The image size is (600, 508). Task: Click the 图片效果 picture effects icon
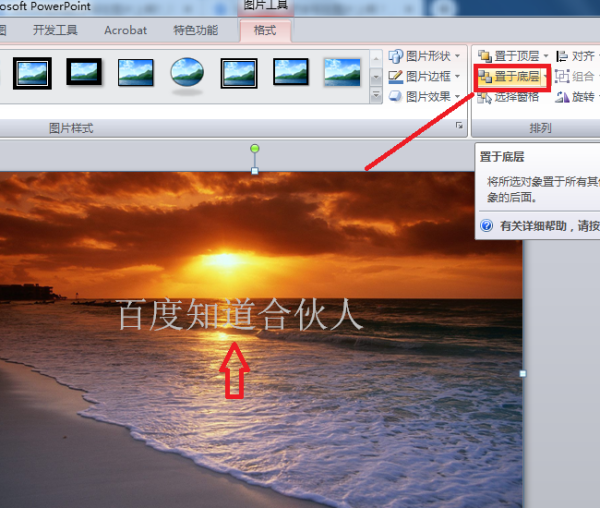[x=396, y=96]
